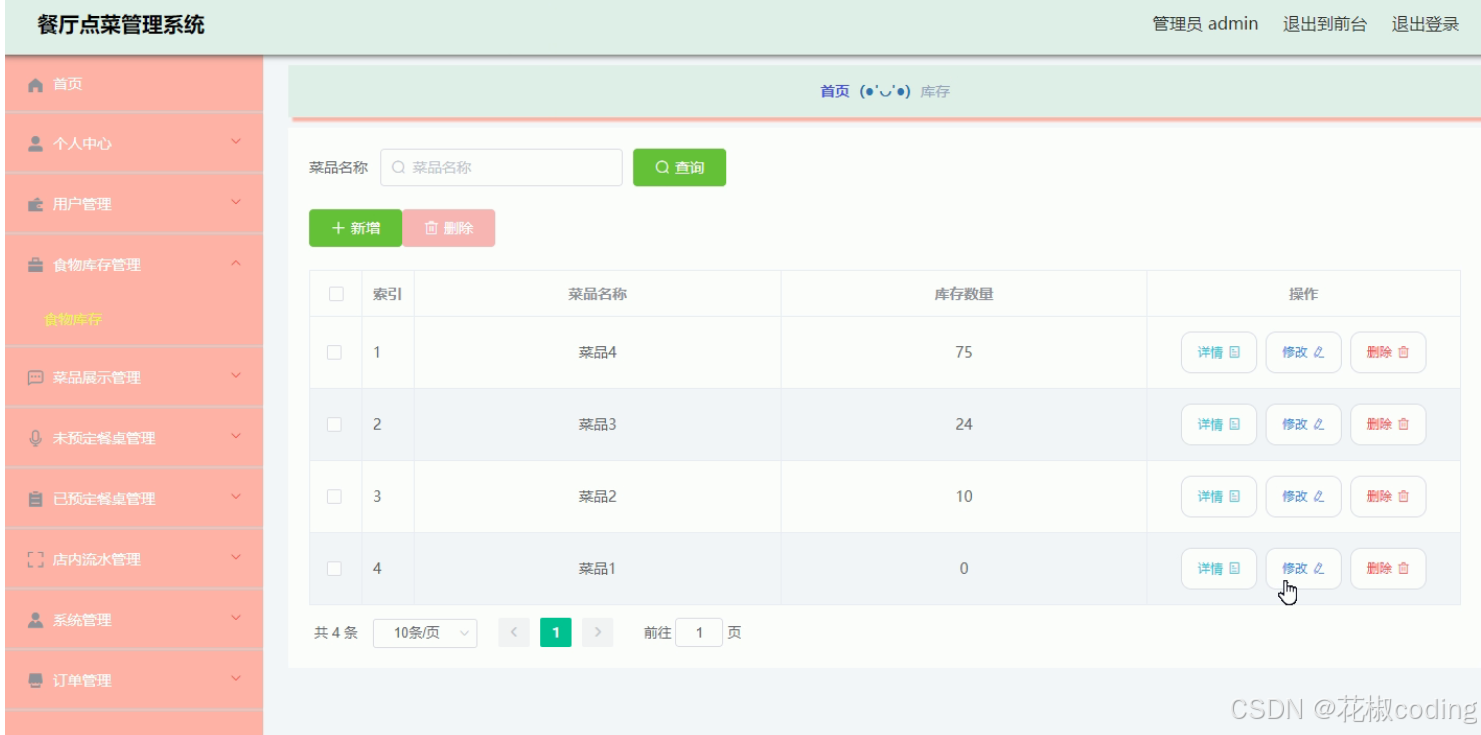This screenshot has height=735, width=1481.
Task: Expand the 已预定餐桌管理 menu chevron
Action: (x=236, y=496)
